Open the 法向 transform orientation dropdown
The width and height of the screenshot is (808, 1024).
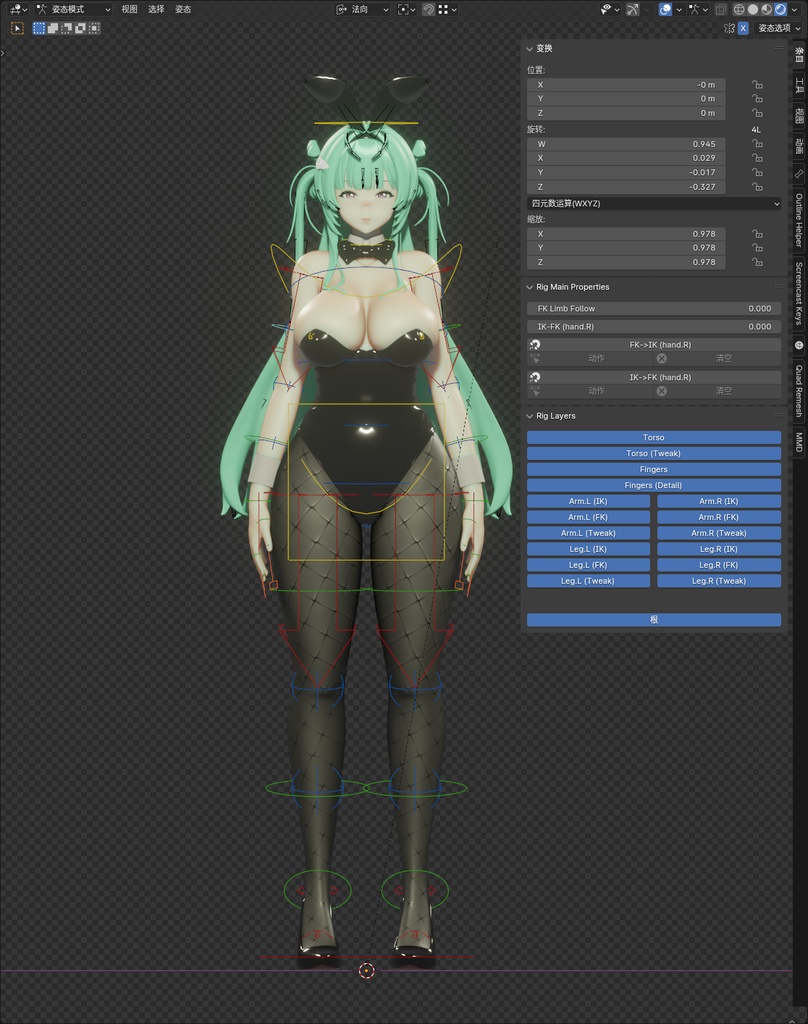tap(362, 9)
